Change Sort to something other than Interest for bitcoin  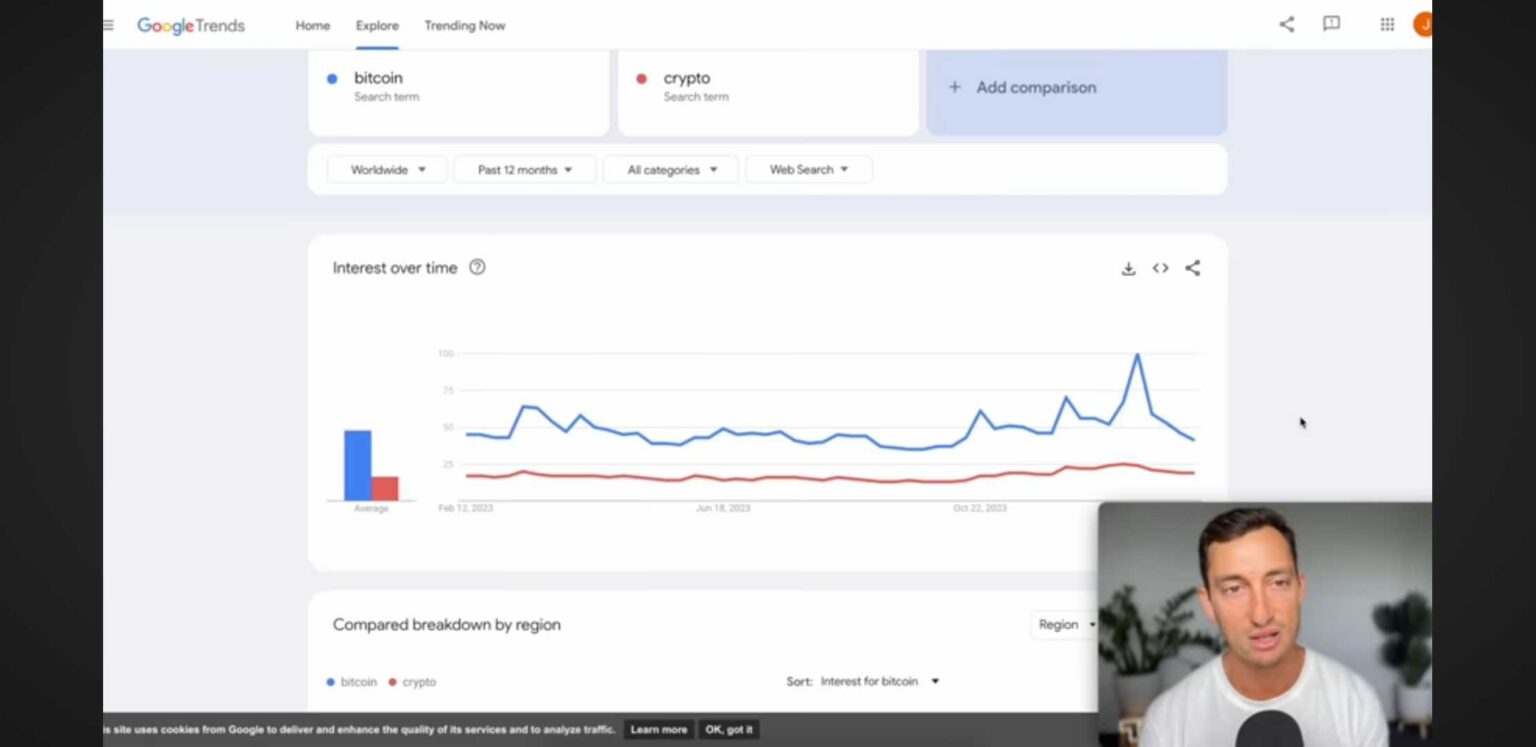(x=878, y=681)
